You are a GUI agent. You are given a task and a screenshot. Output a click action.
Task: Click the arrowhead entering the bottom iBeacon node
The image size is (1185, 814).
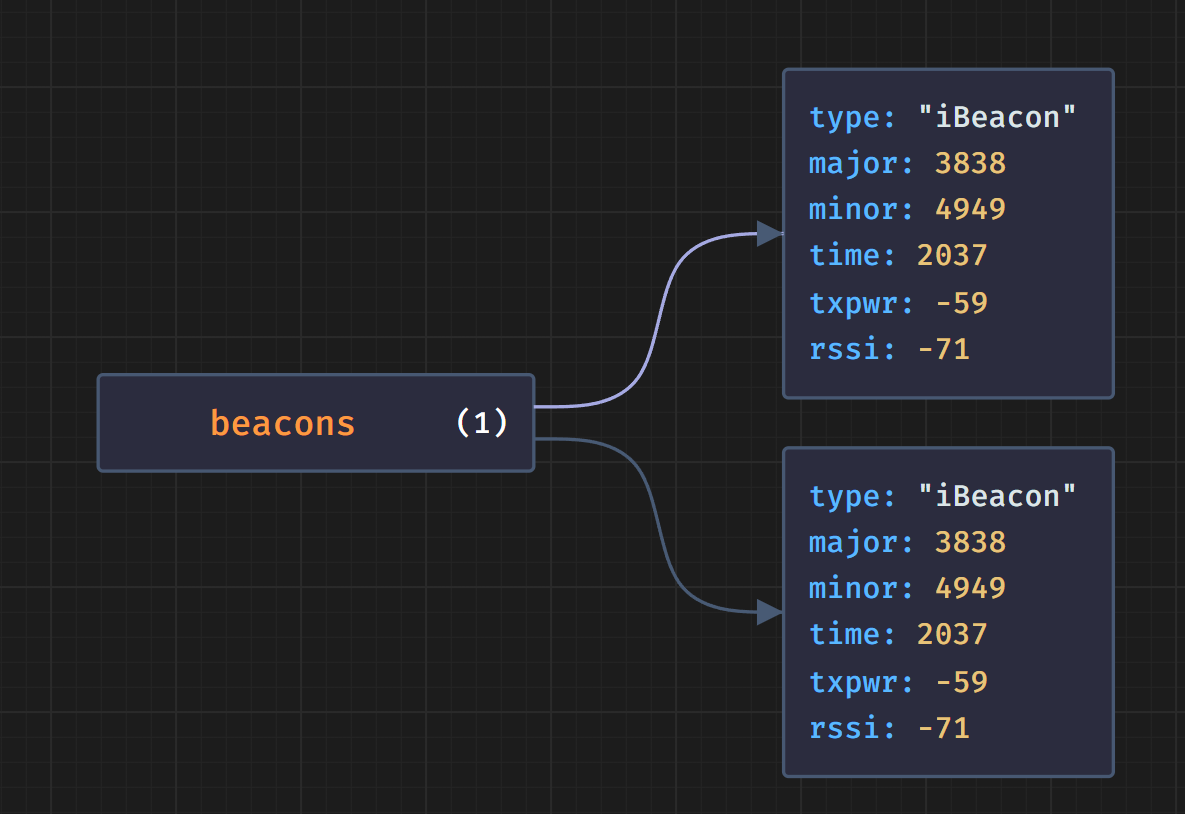point(769,612)
